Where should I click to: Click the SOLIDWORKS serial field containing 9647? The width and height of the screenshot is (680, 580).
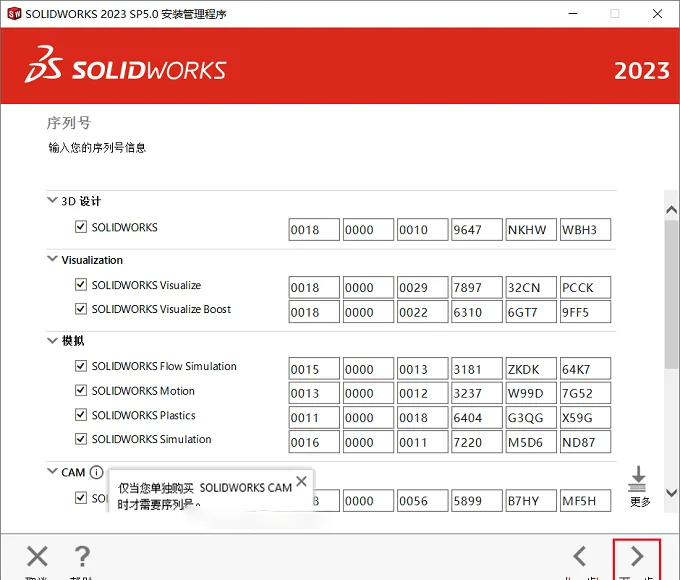coord(477,229)
